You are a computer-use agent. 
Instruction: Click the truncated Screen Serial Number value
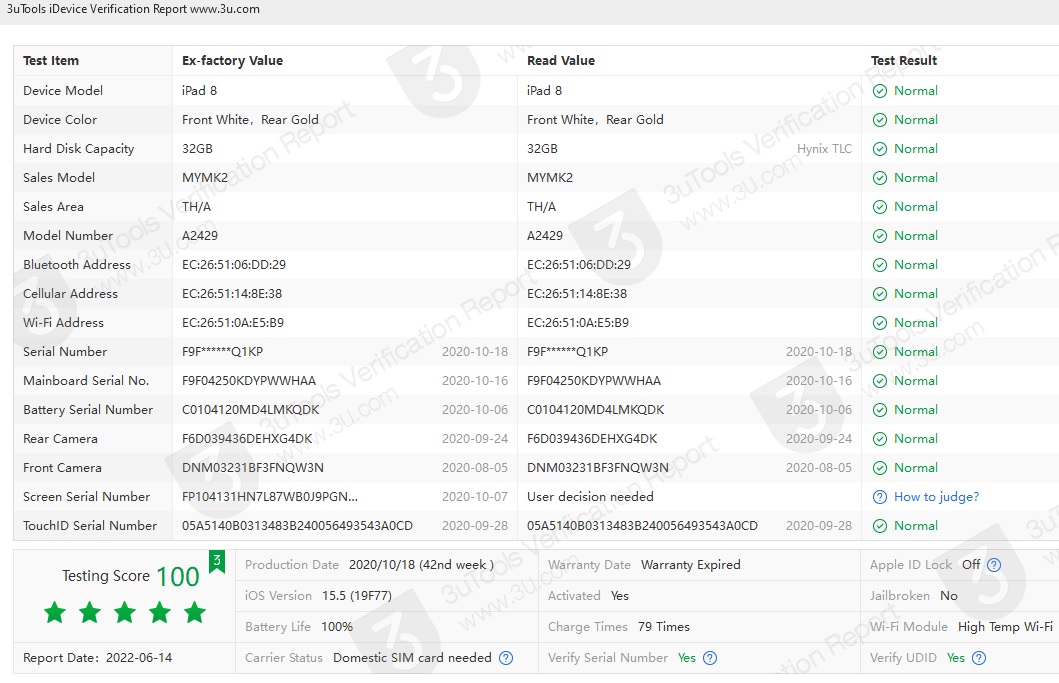(269, 497)
